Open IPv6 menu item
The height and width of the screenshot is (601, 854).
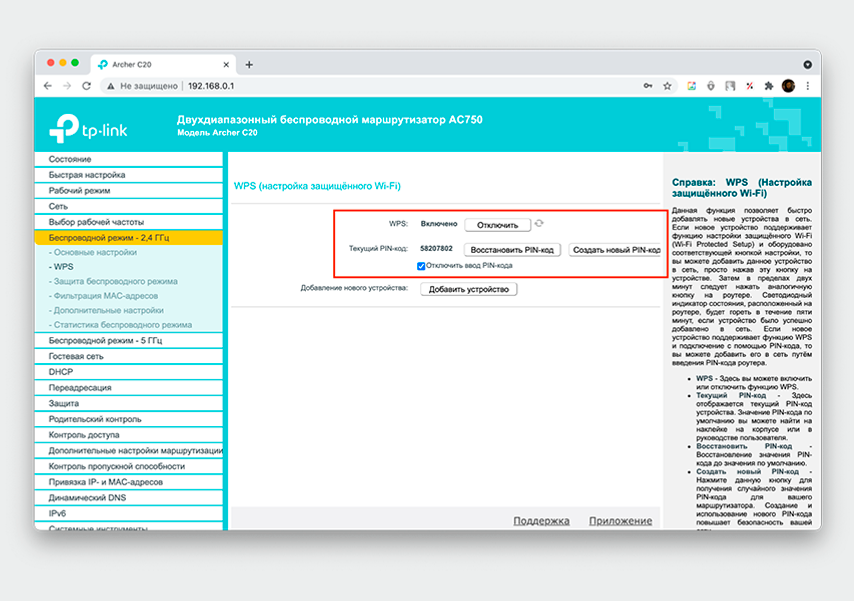129,514
